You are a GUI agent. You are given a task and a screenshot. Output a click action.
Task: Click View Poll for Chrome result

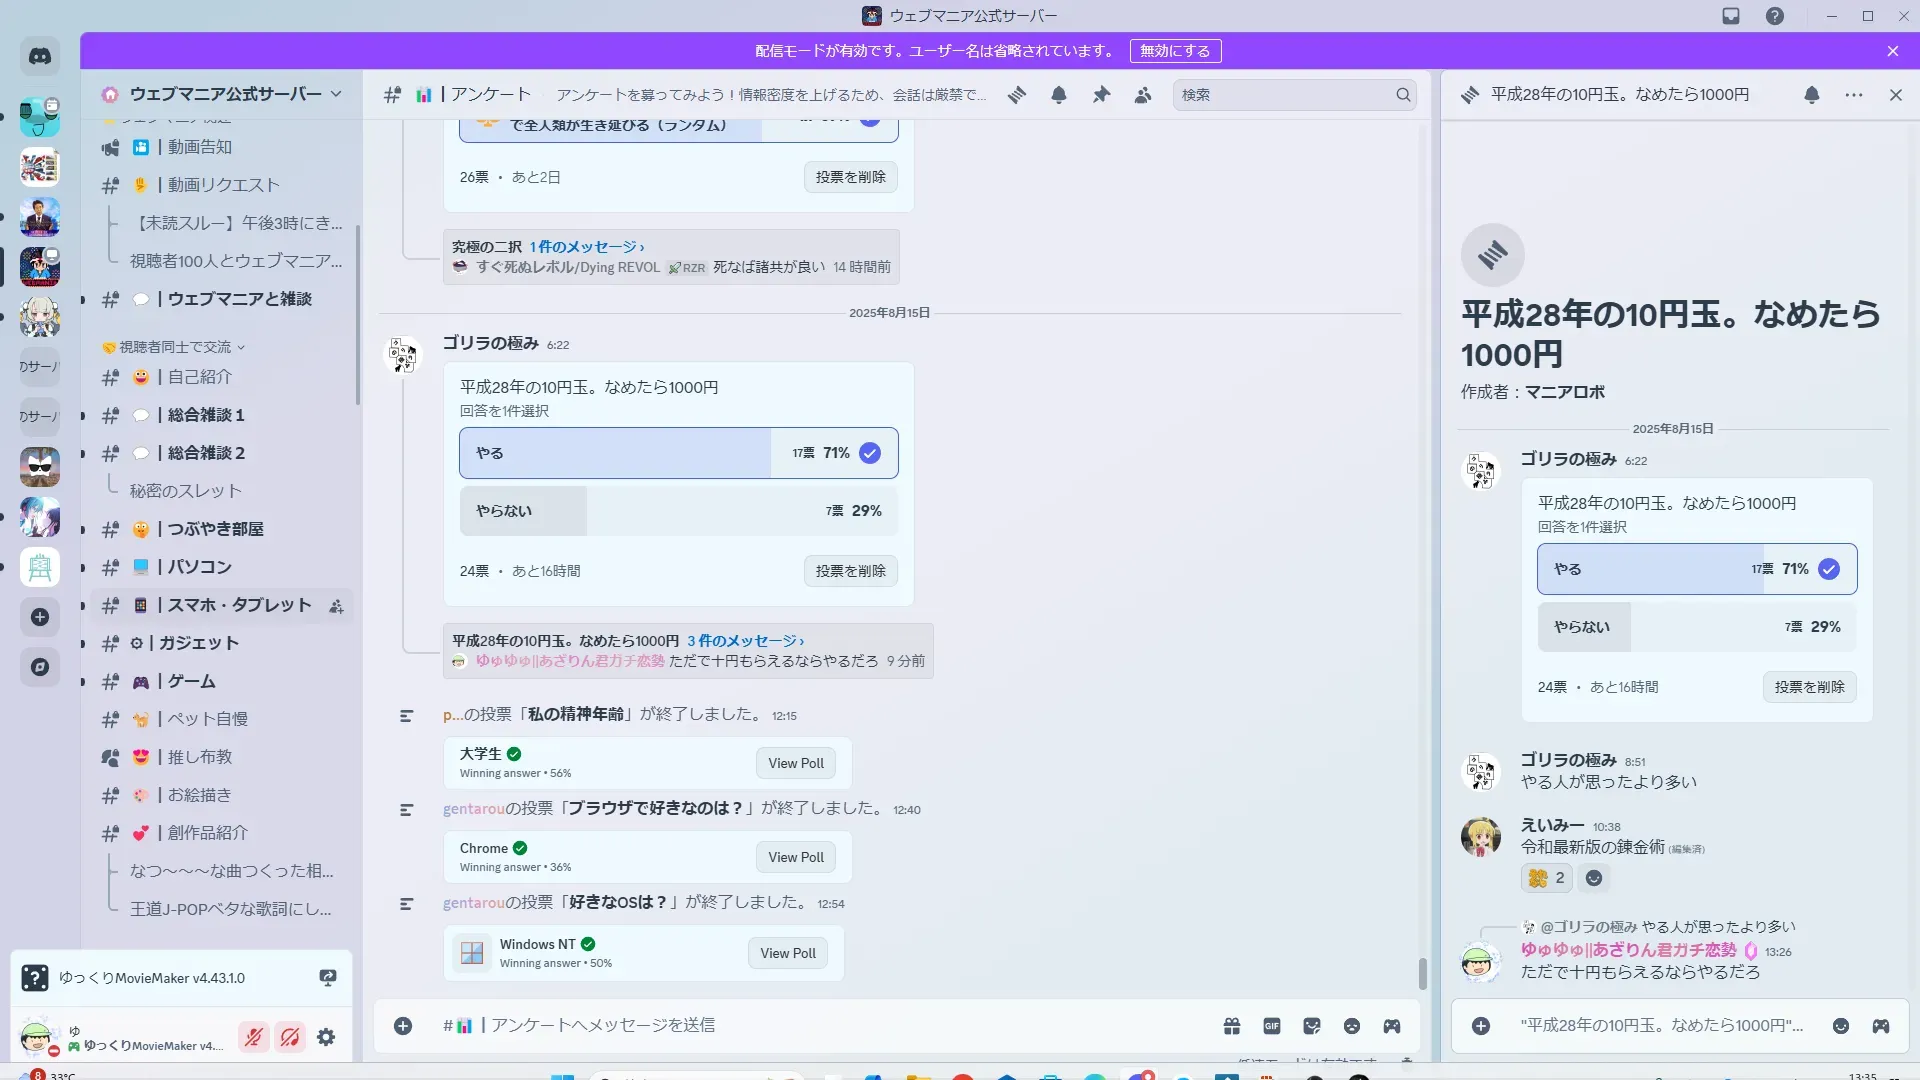(x=796, y=857)
